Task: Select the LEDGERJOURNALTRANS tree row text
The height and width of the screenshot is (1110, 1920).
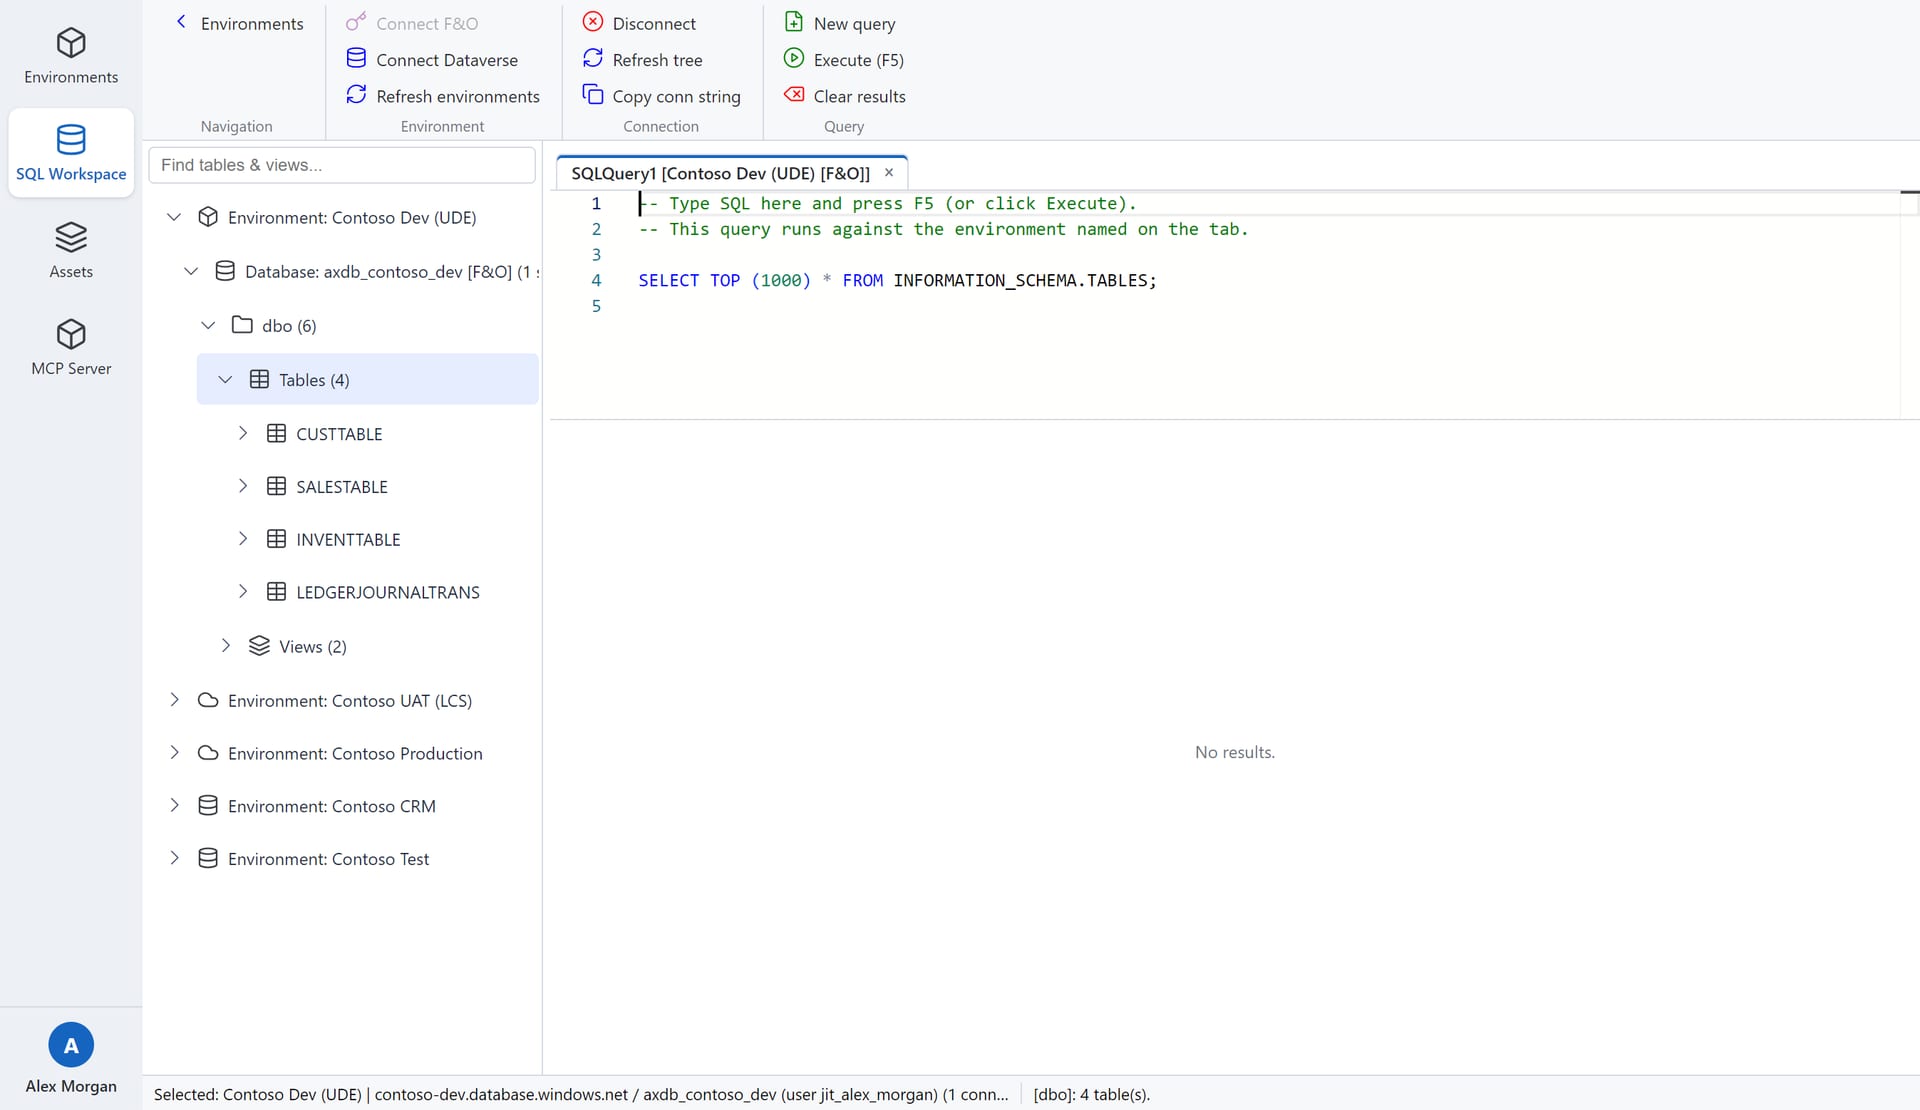Action: (x=388, y=593)
